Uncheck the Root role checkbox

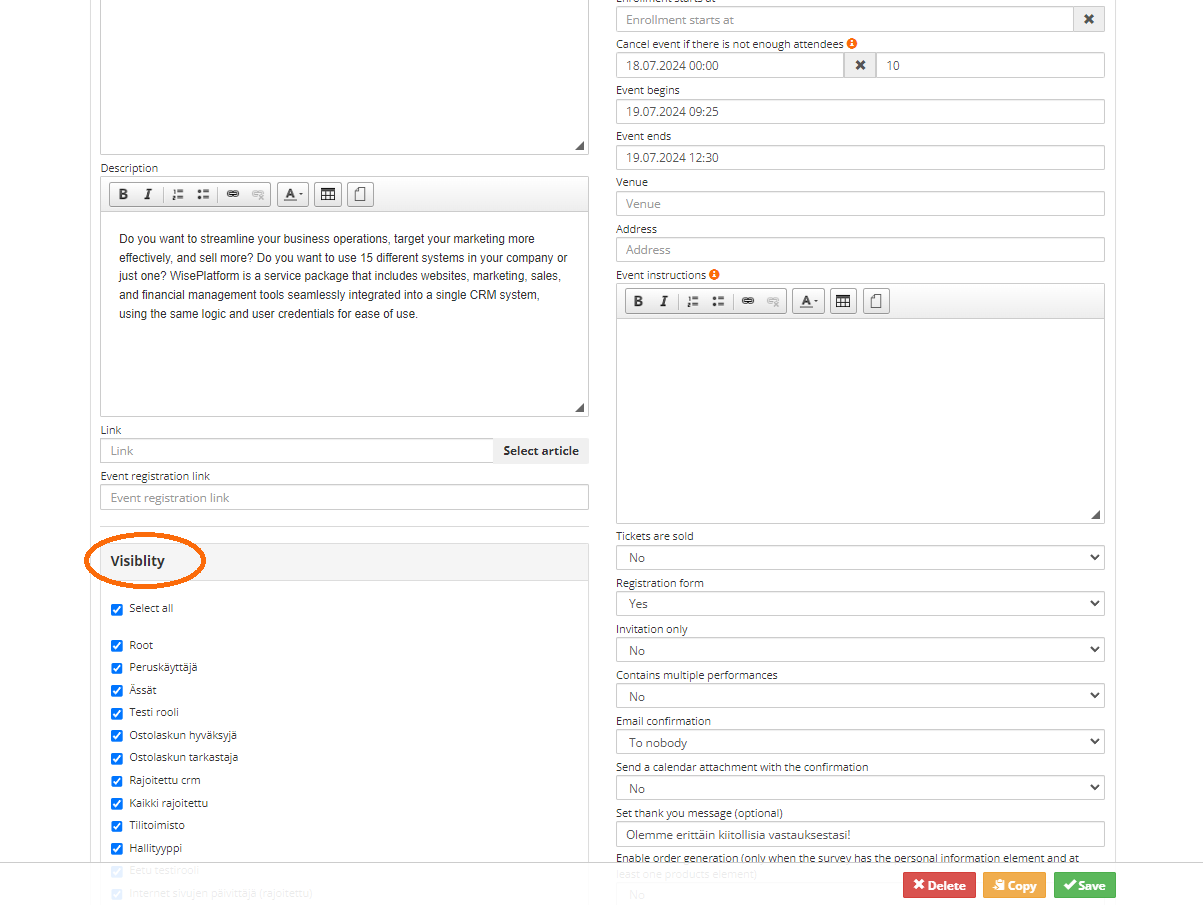coord(117,646)
